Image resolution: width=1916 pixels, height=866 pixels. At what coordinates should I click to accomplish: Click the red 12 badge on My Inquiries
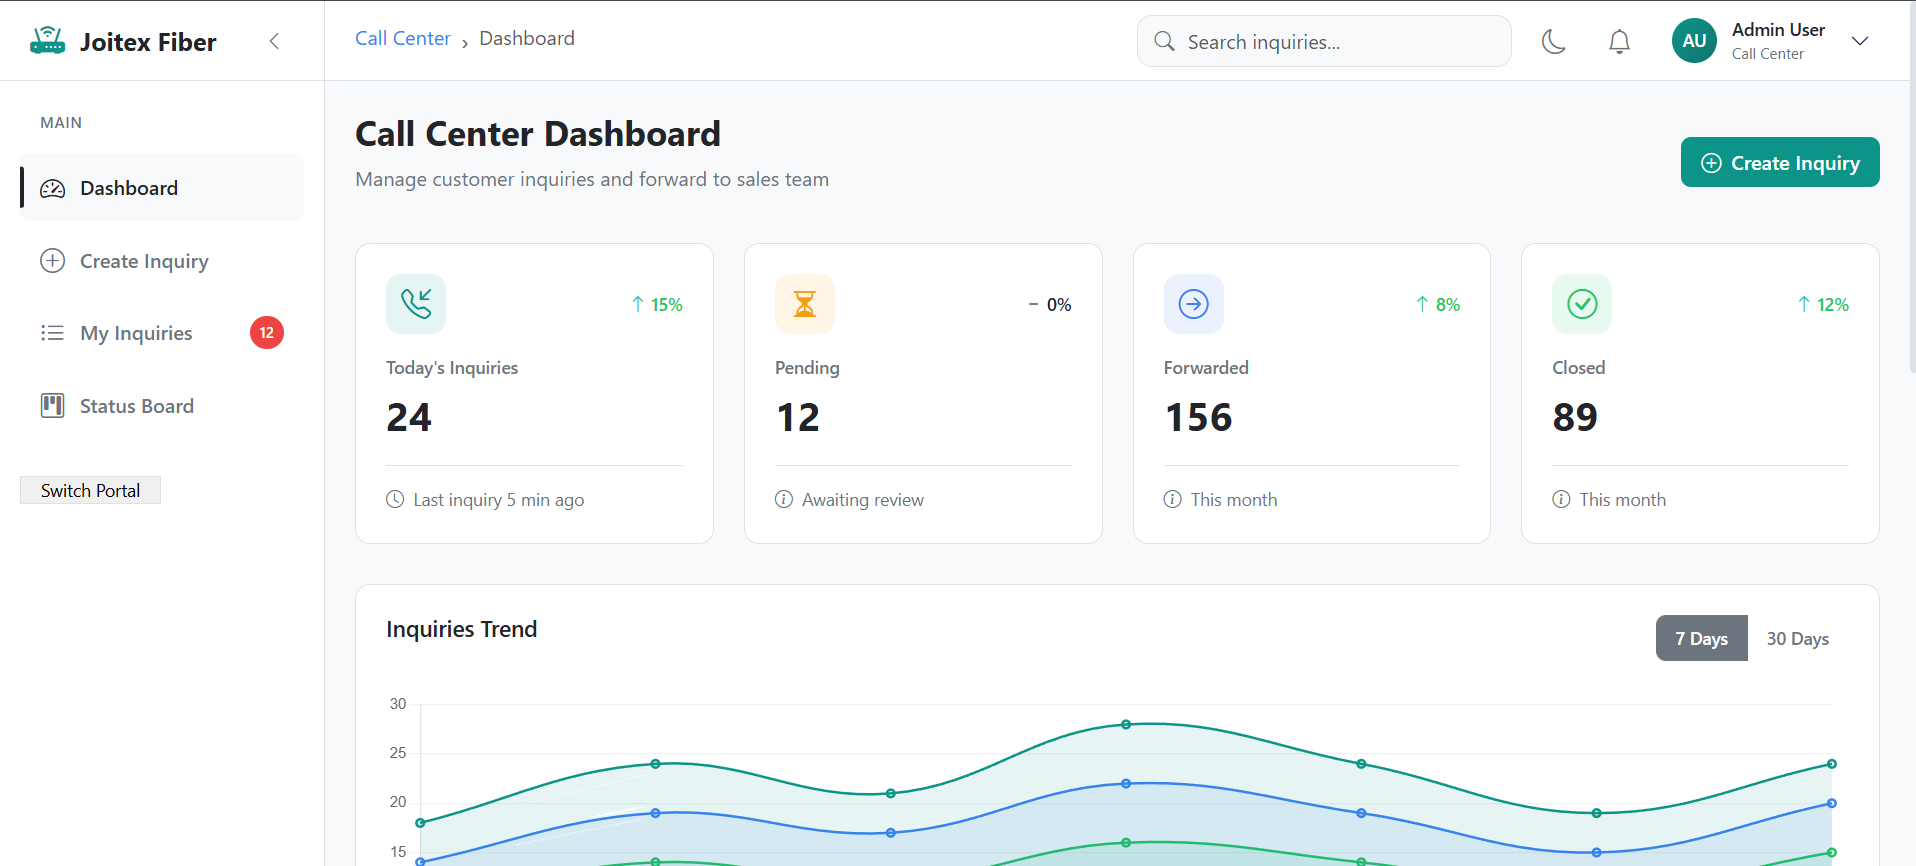point(267,333)
